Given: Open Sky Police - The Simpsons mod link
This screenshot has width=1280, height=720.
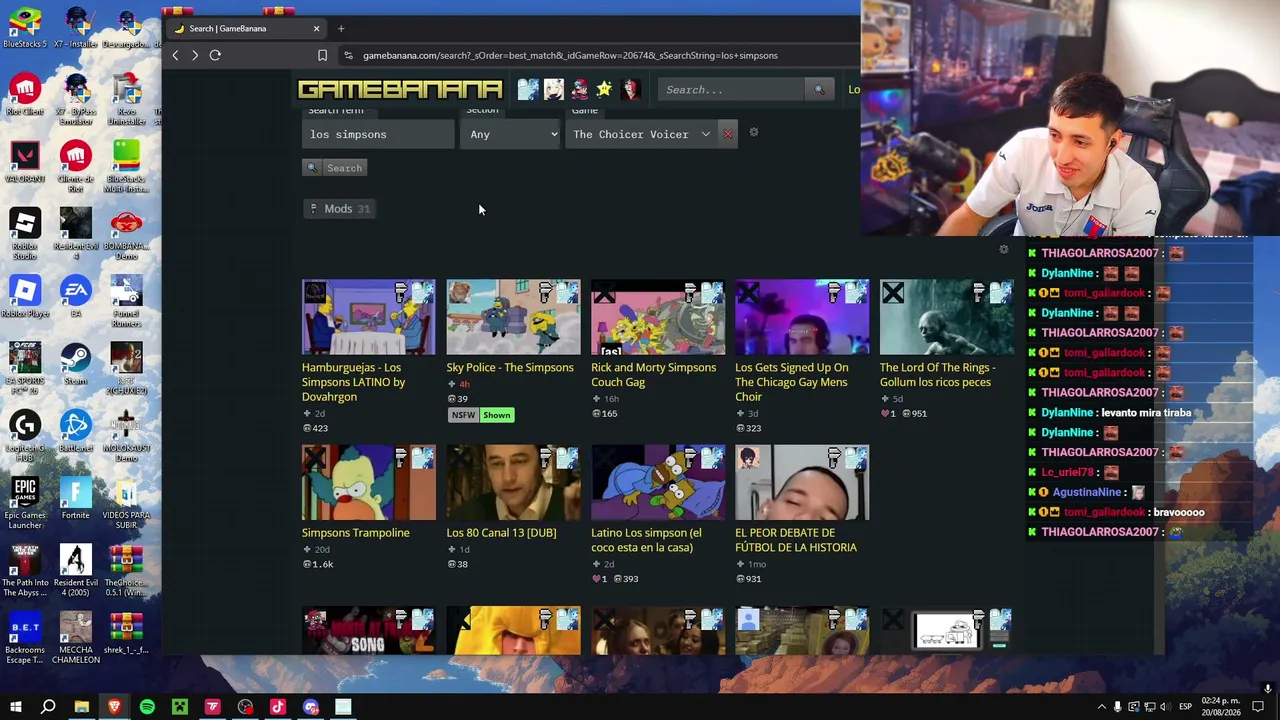Looking at the screenshot, I should coord(510,368).
